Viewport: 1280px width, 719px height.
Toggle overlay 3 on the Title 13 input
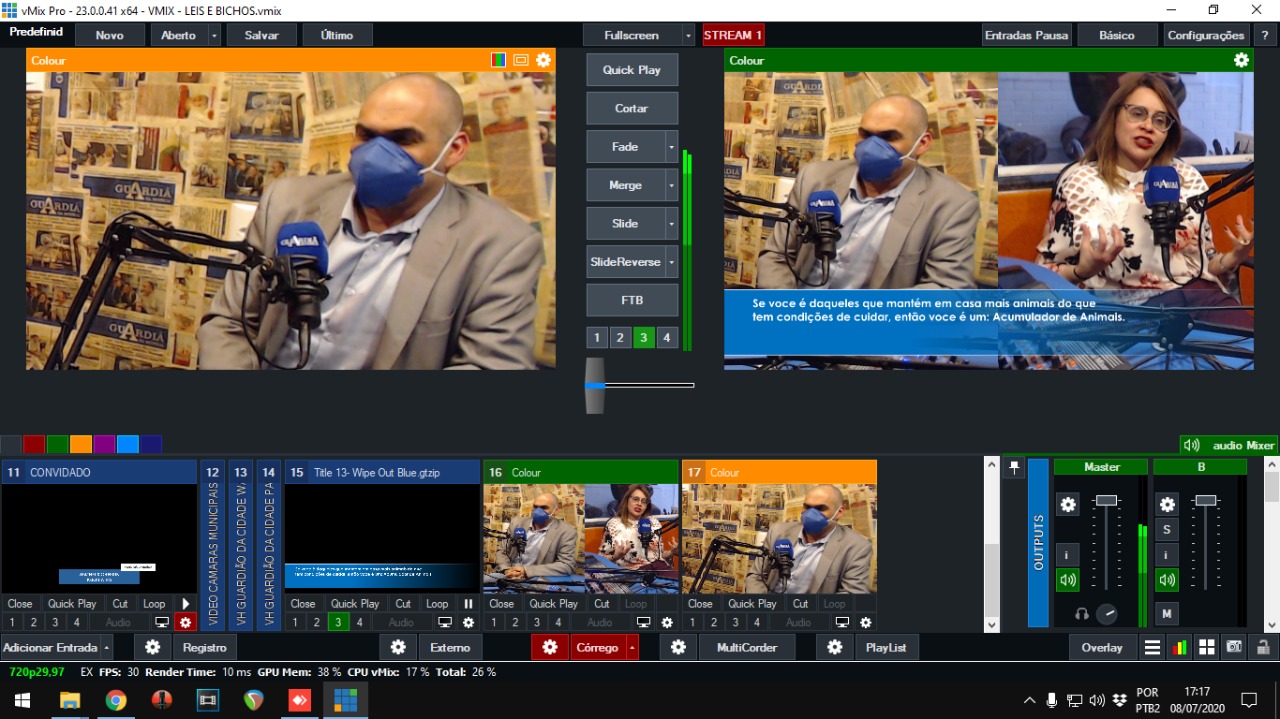(338, 622)
